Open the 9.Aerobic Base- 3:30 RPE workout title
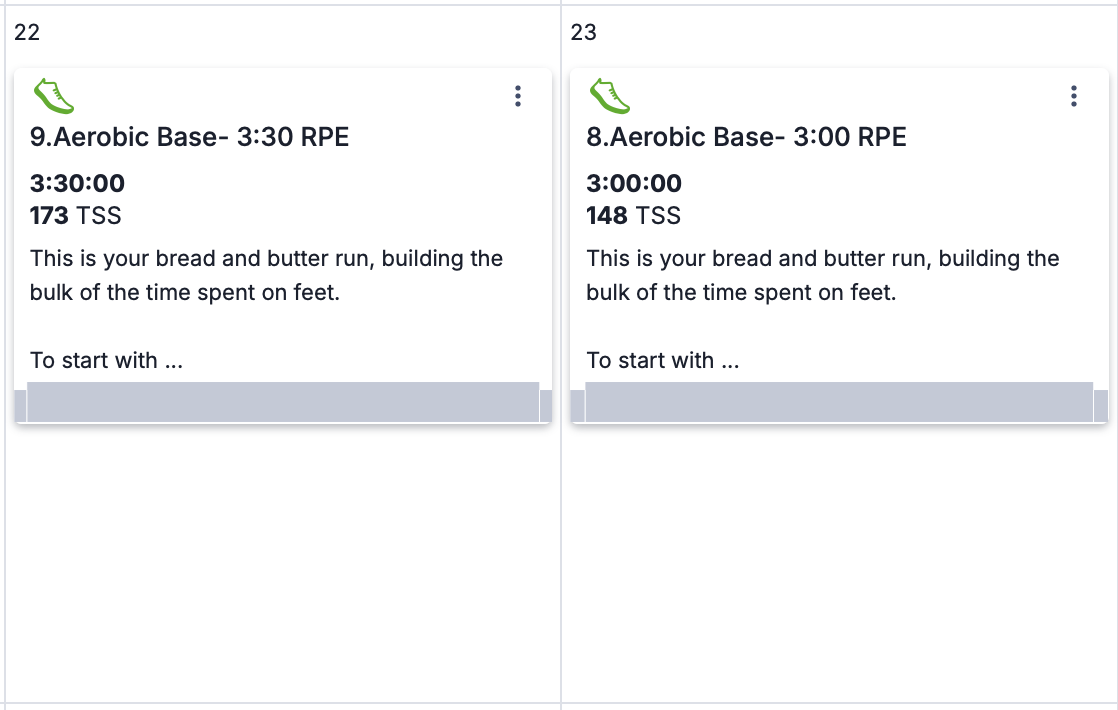Image resolution: width=1118 pixels, height=710 pixels. pyautogui.click(x=190, y=137)
